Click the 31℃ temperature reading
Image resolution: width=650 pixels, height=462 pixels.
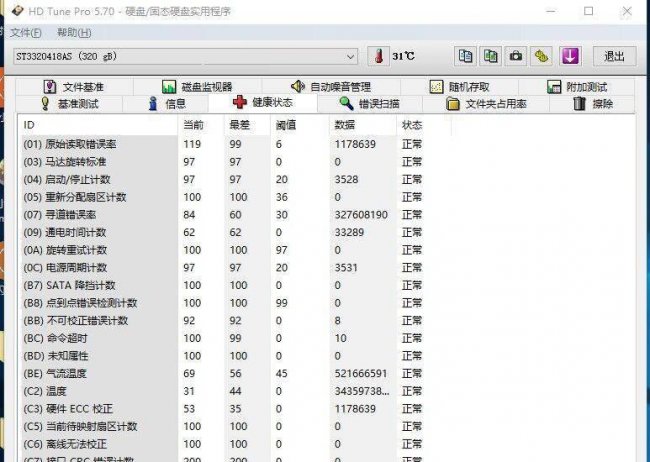403,56
